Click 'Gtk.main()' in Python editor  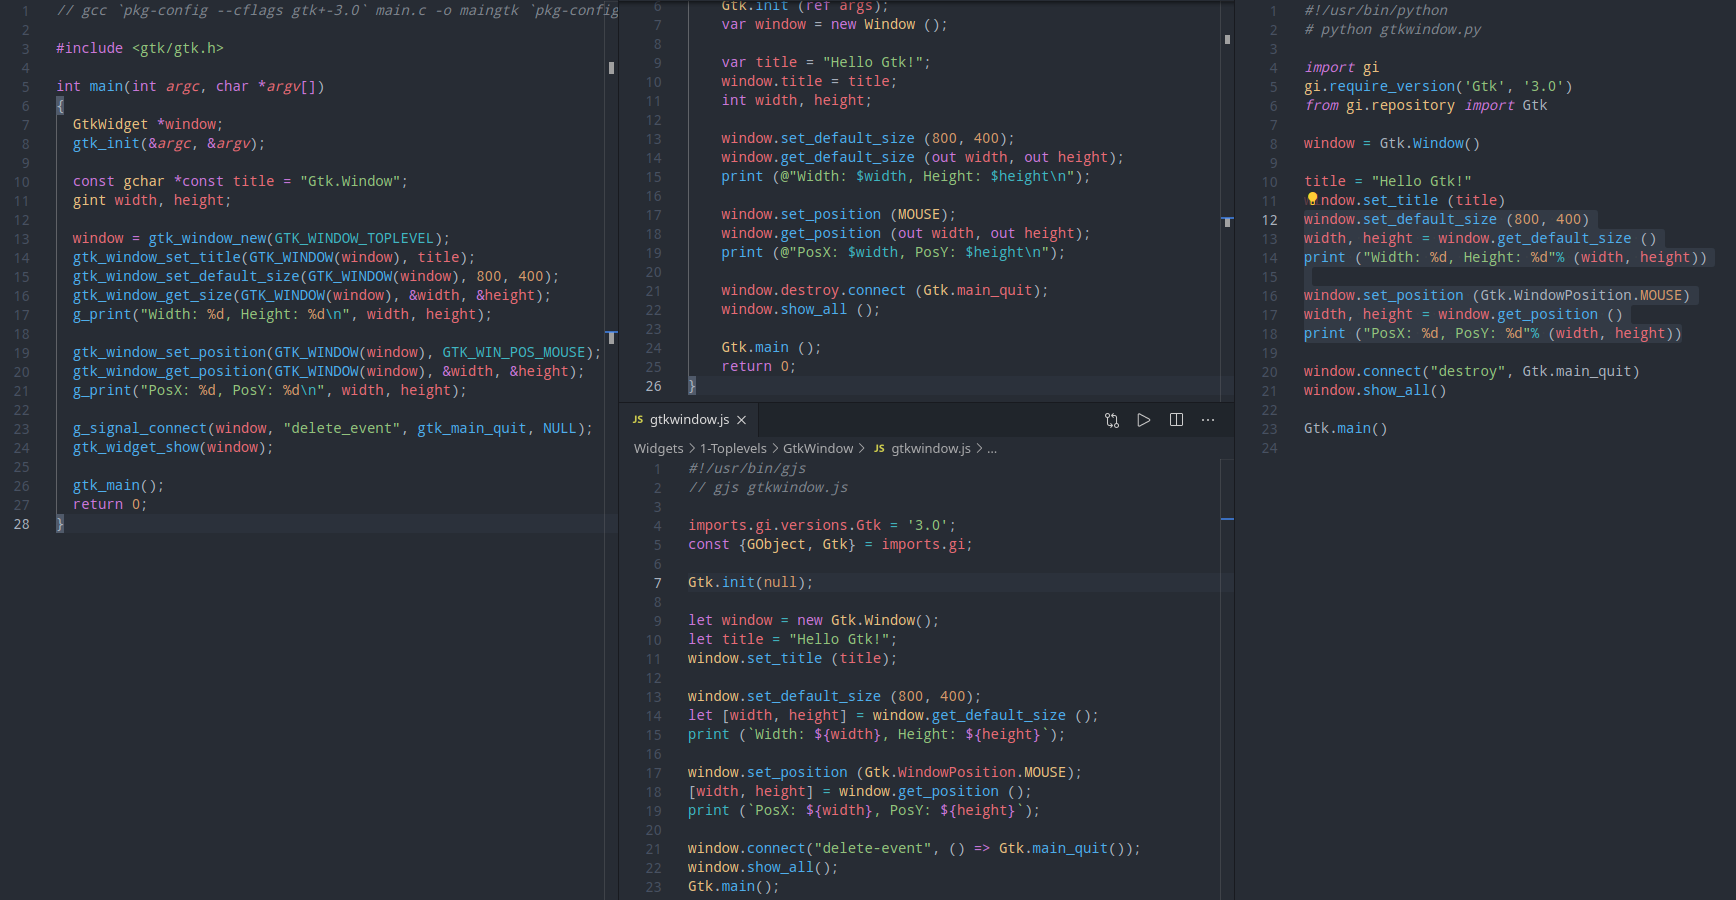pyautogui.click(x=1345, y=428)
